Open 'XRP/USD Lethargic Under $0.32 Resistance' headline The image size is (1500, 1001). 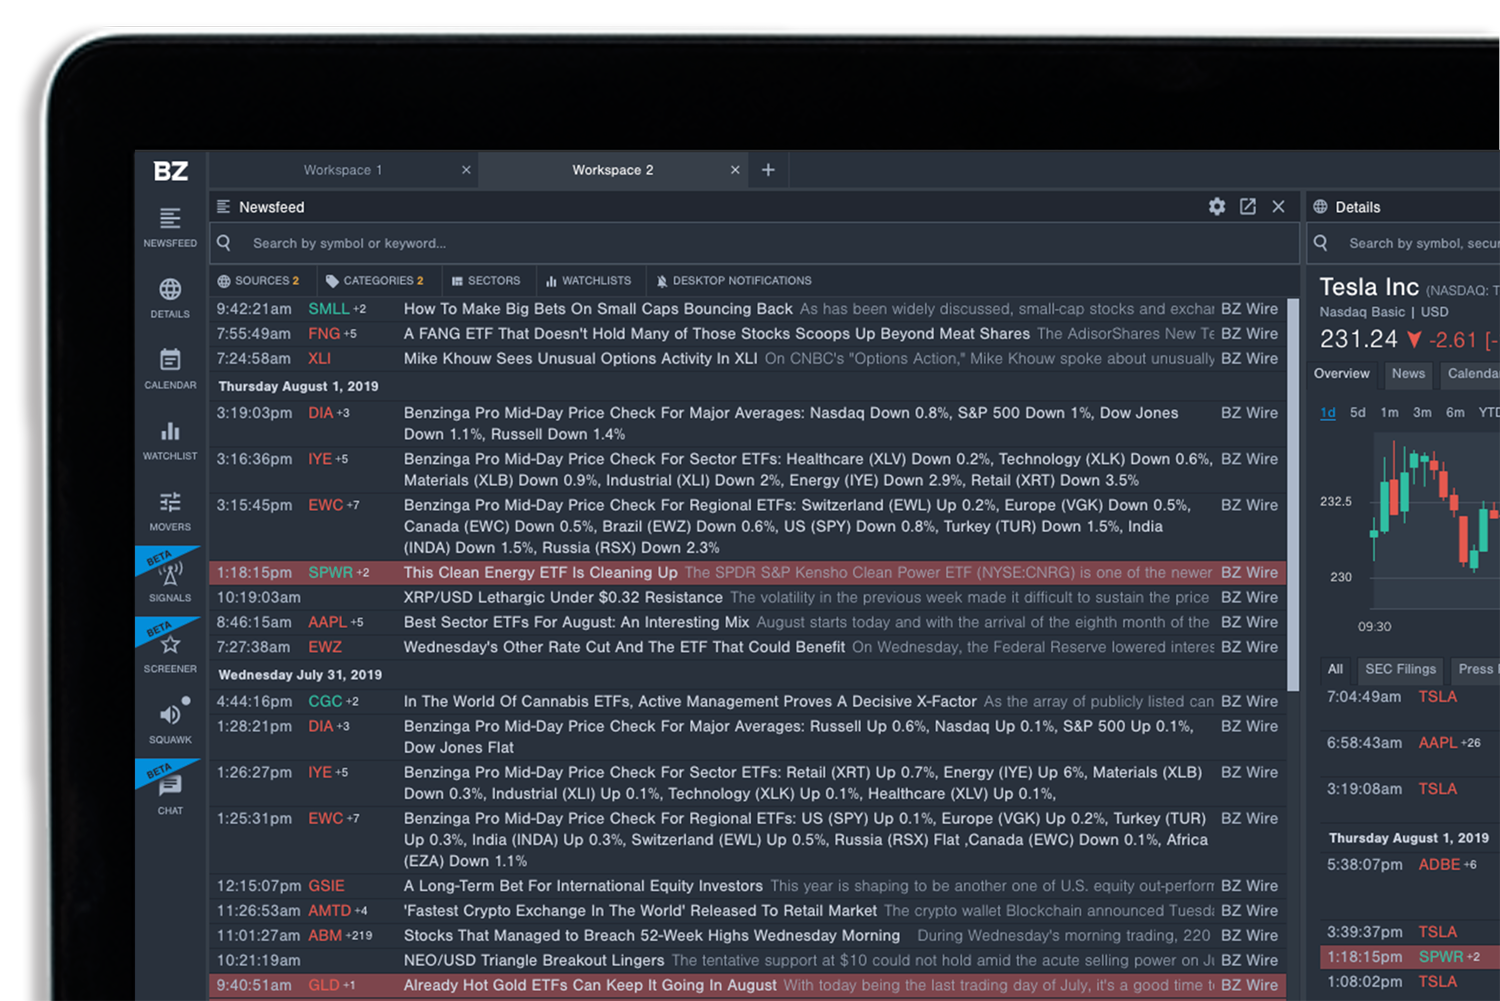tap(563, 598)
